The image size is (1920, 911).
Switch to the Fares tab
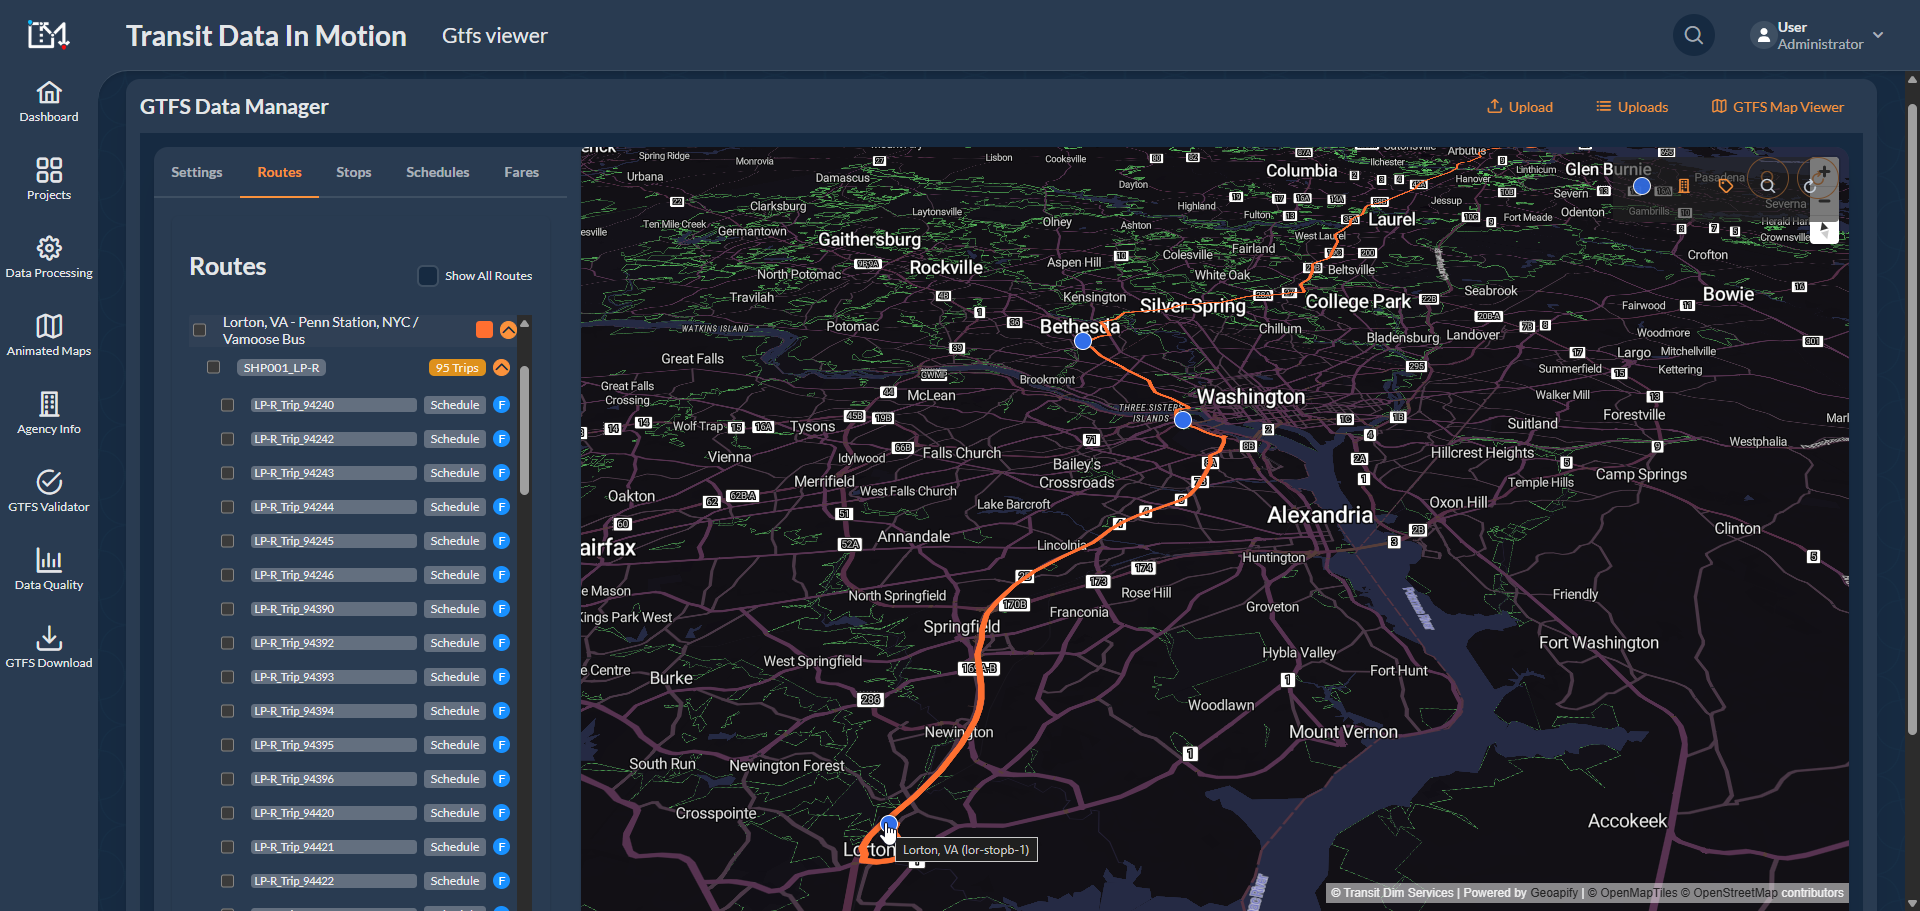(x=521, y=173)
